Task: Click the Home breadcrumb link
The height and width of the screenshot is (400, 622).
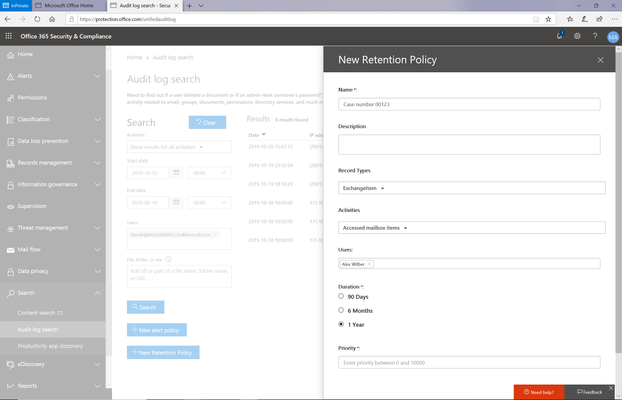Action: 134,58
